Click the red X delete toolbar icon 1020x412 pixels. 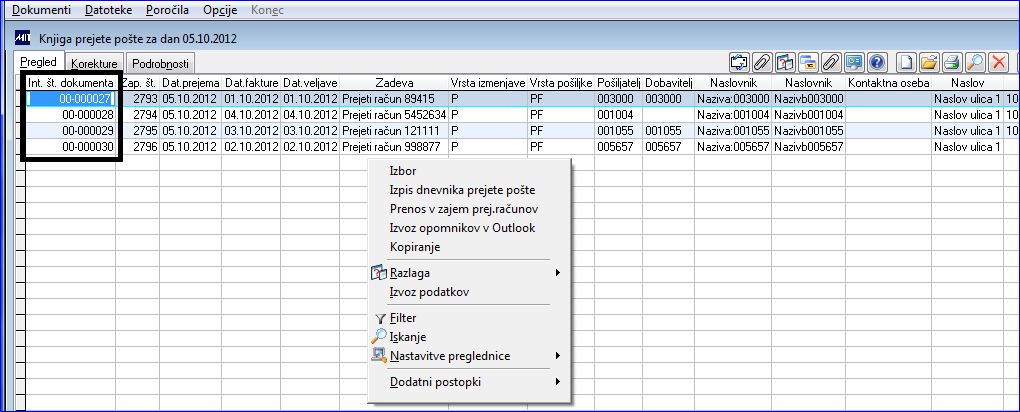(998, 62)
